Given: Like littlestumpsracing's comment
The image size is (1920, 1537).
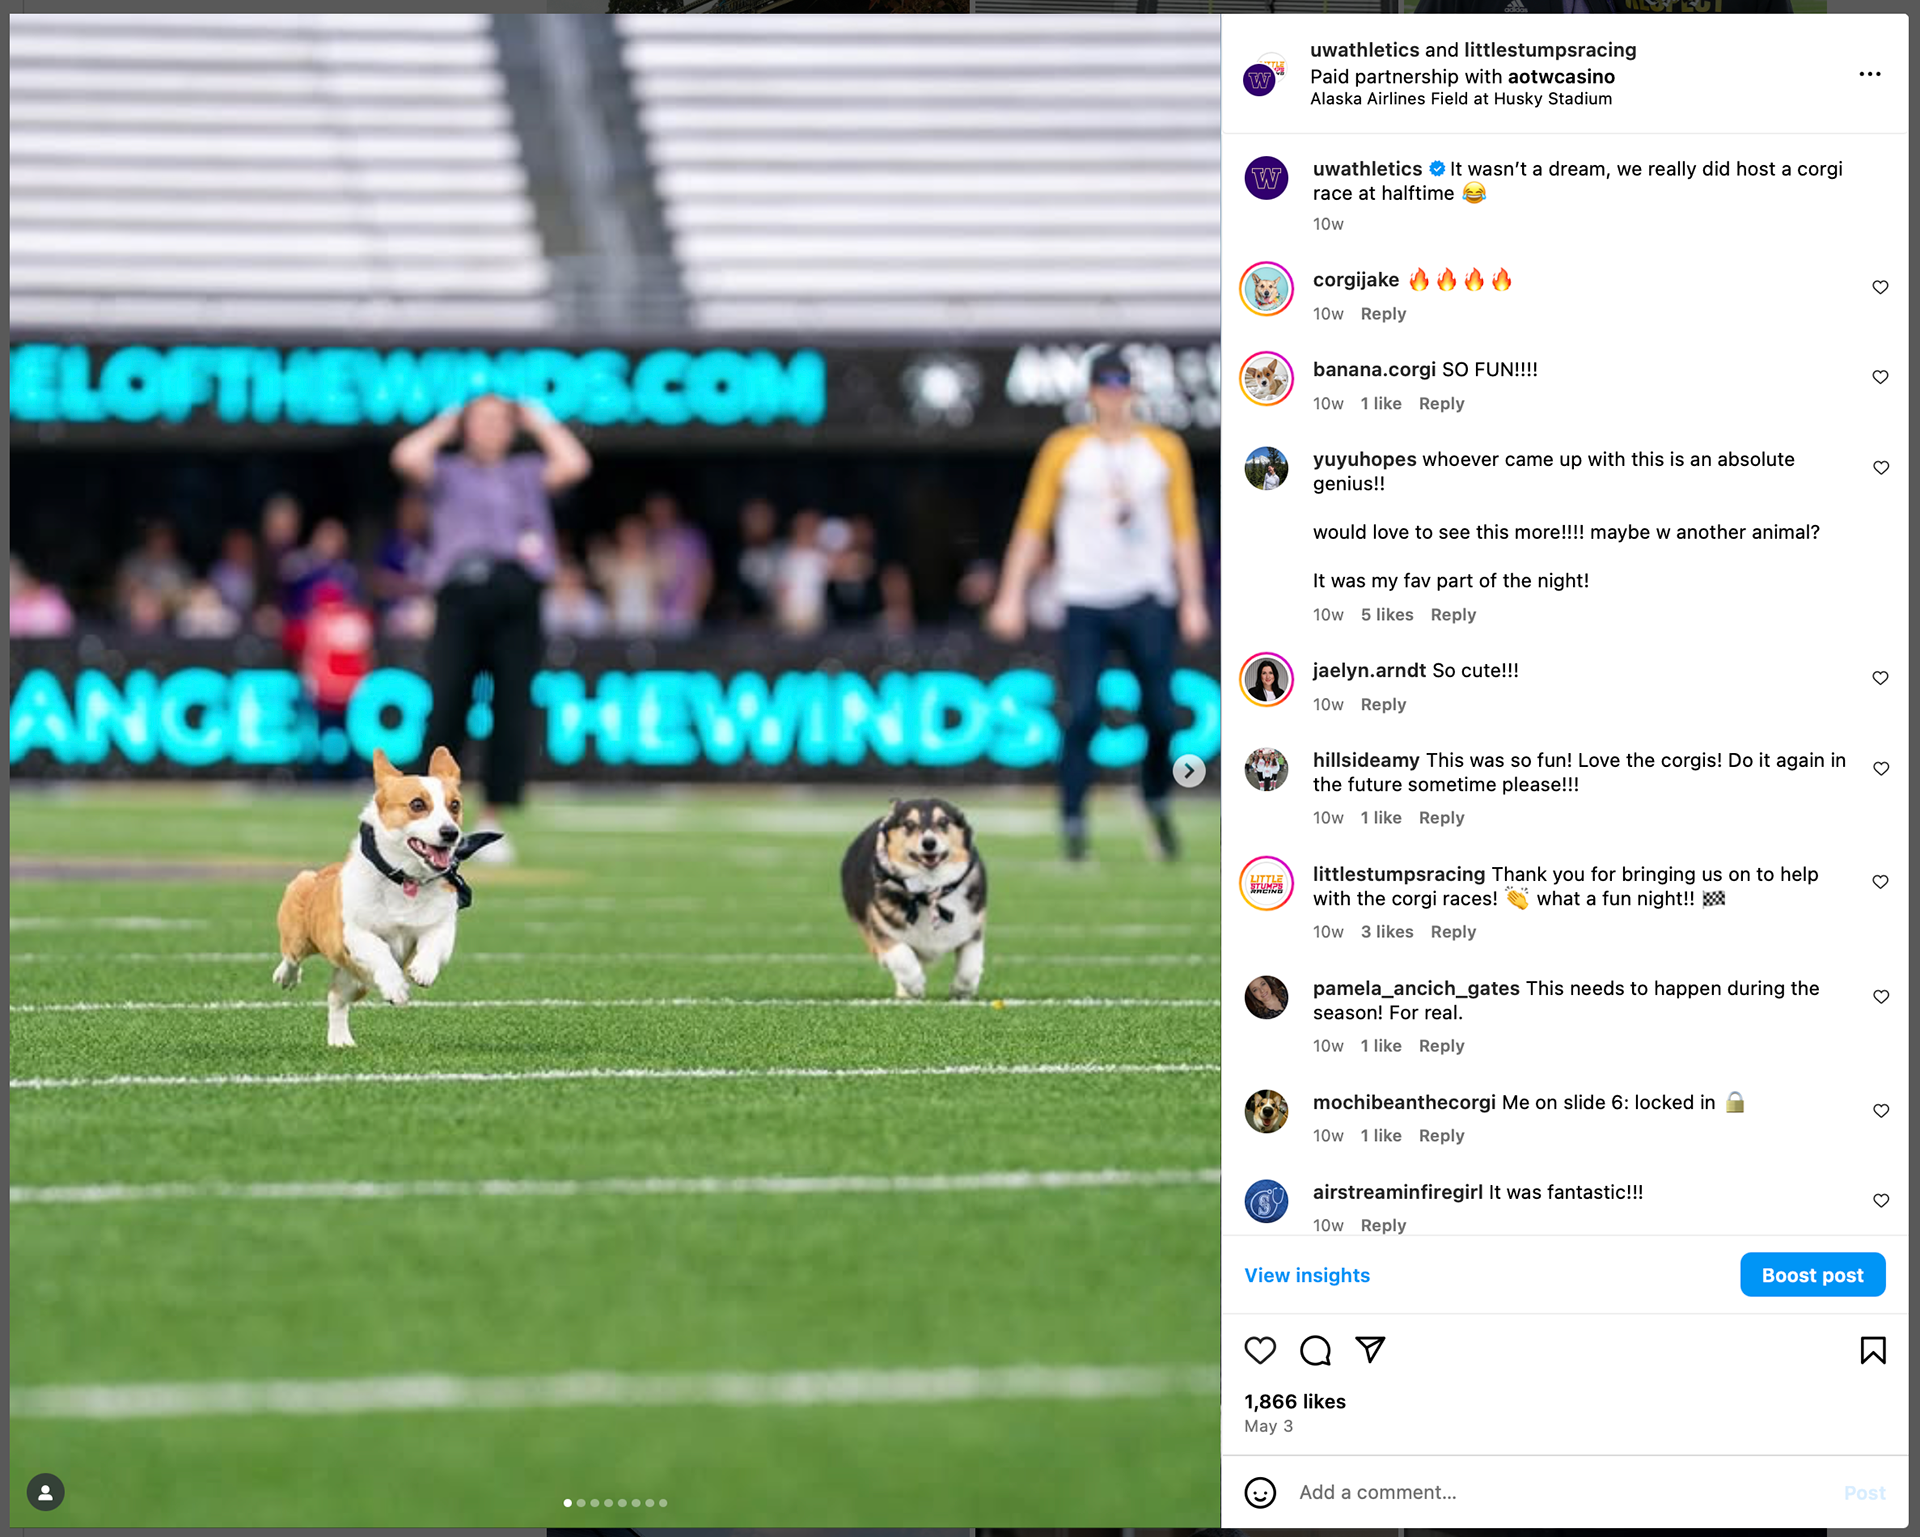Looking at the screenshot, I should point(1880,881).
